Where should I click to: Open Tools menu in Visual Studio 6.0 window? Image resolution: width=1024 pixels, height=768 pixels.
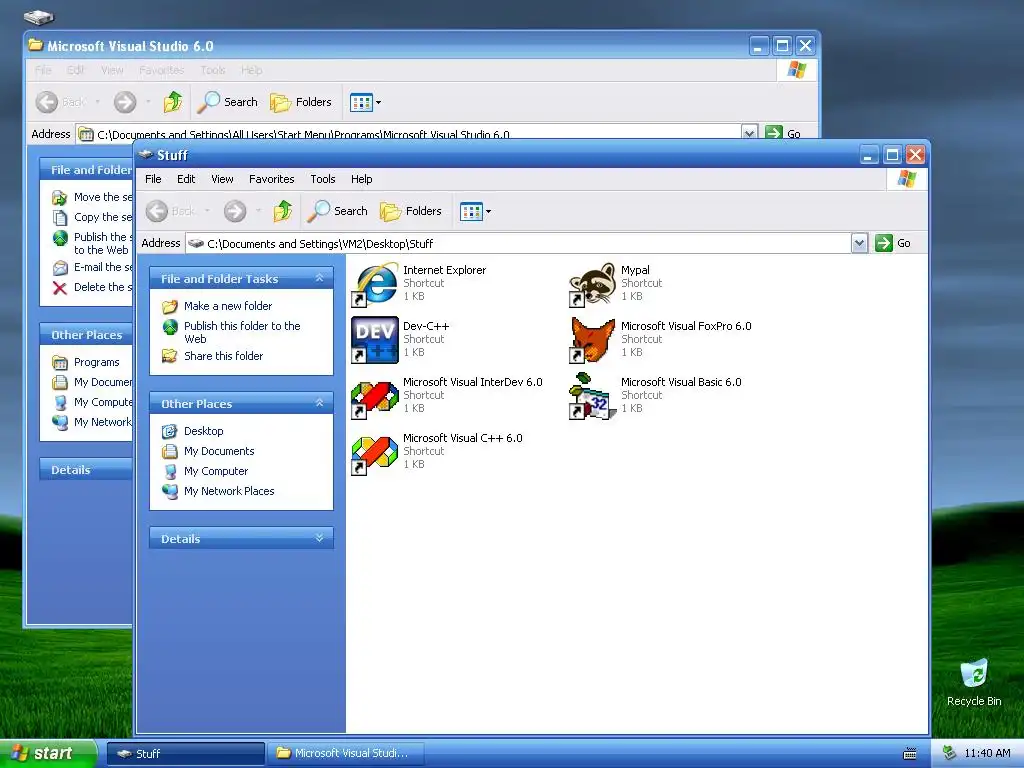213,70
